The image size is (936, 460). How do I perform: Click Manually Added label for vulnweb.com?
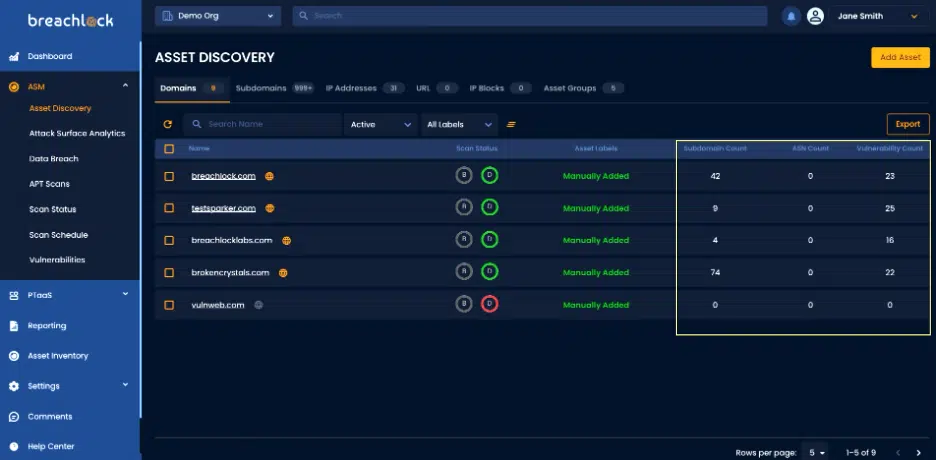(596, 305)
